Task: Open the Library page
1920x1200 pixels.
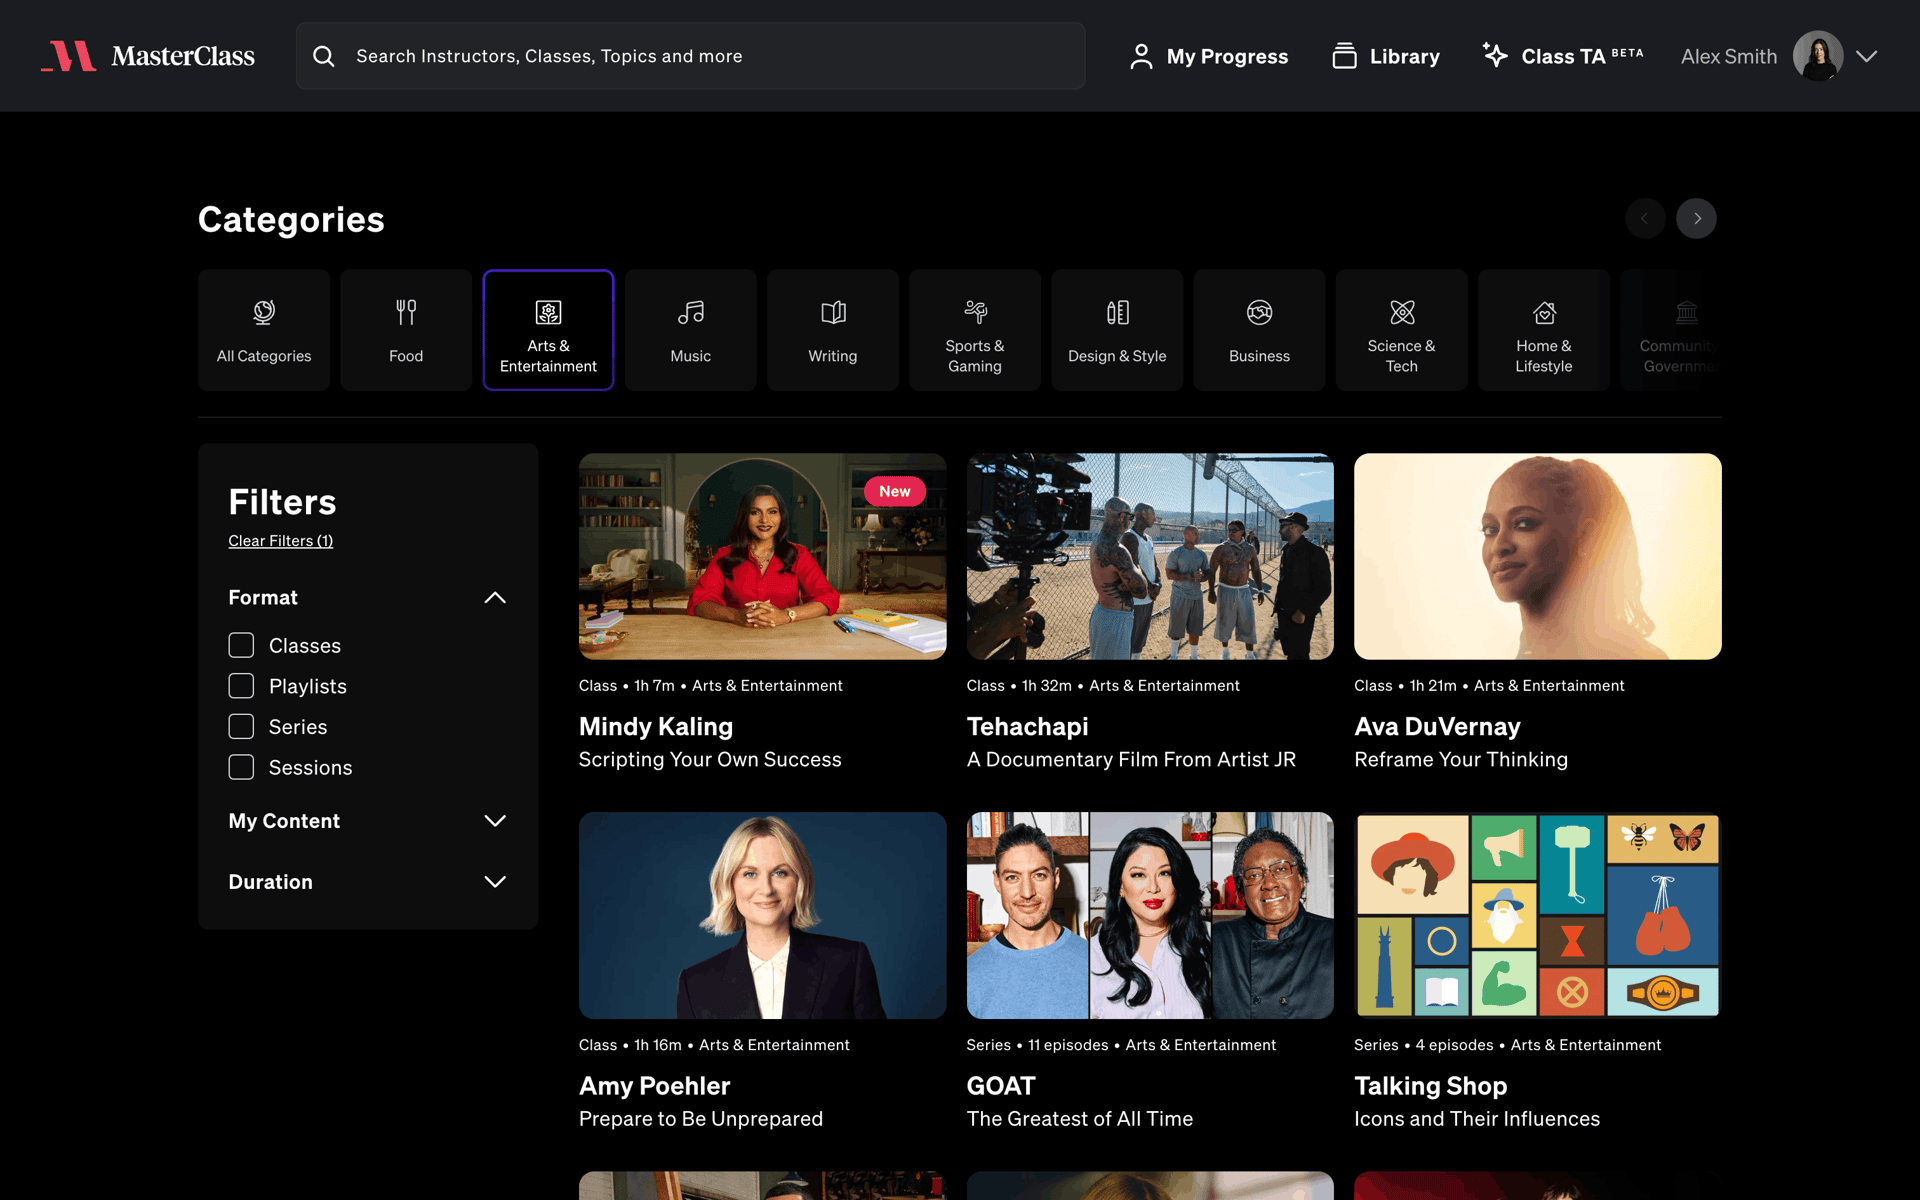Action: point(1386,56)
